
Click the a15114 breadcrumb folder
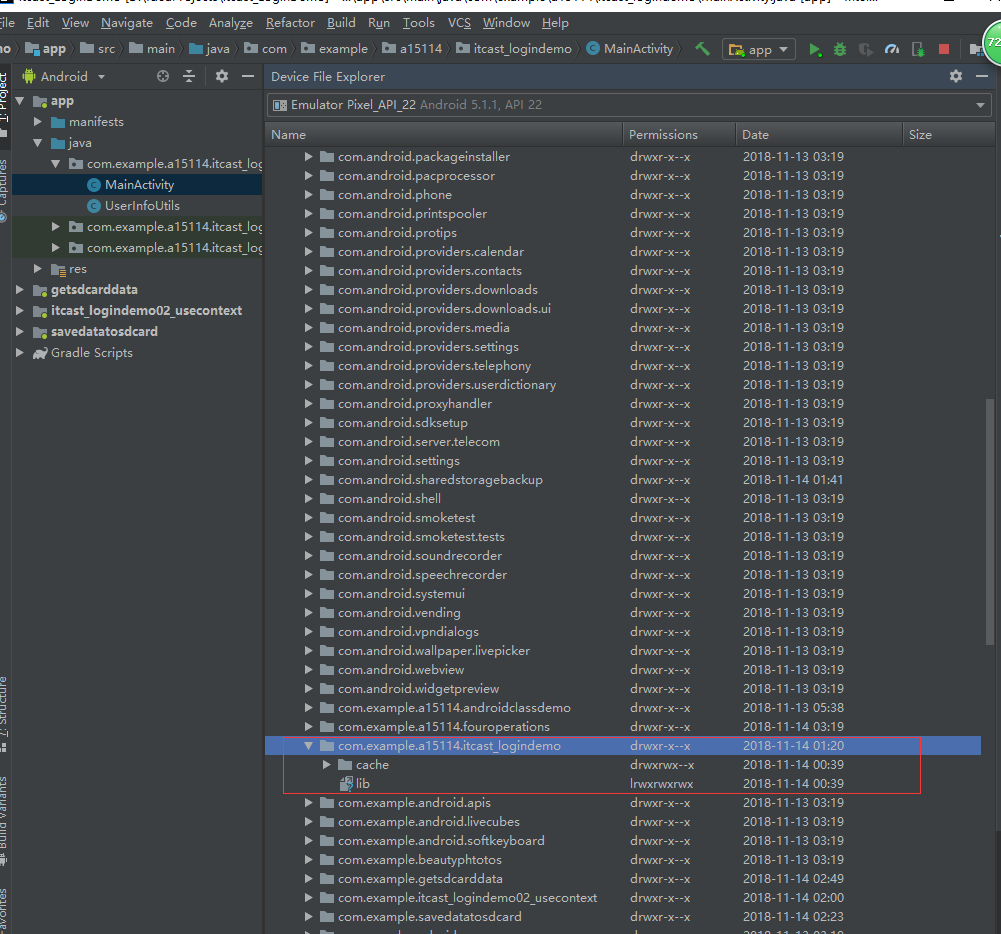click(x=412, y=49)
